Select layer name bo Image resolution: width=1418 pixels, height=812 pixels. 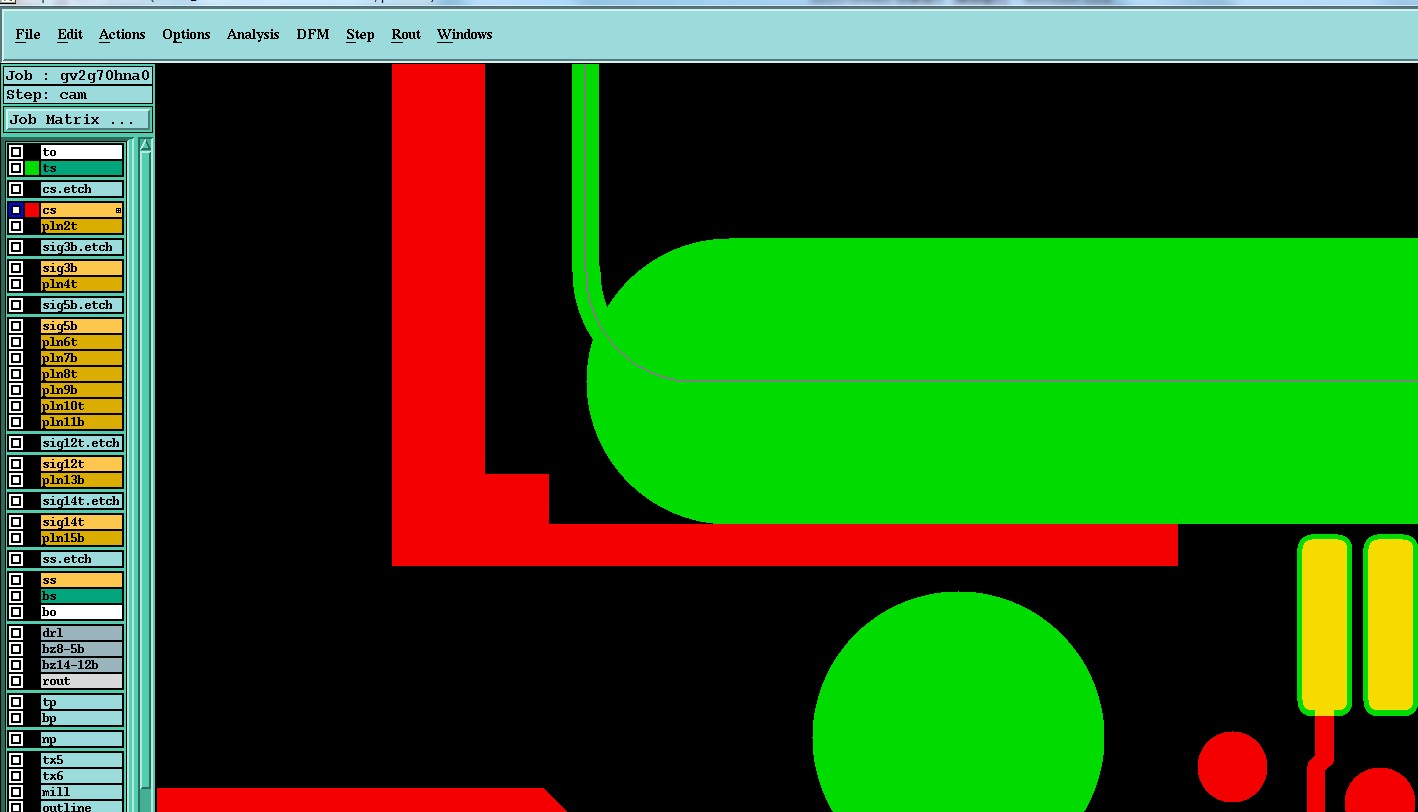point(82,612)
